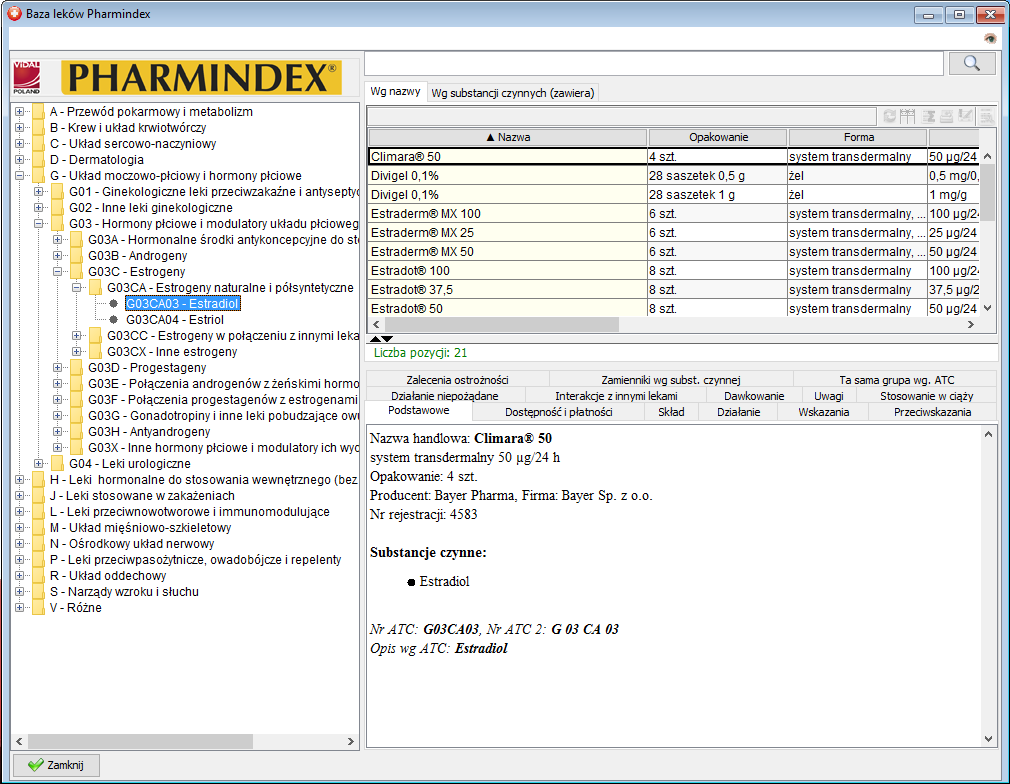Open the Działanie niepożądane tab
1010x784 pixels.
pos(444,396)
